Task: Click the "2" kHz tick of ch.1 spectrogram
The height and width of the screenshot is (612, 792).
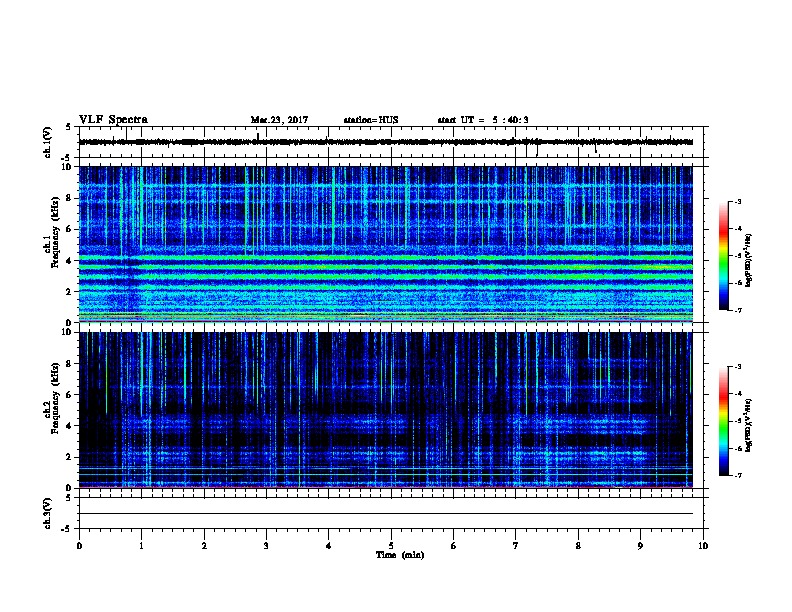Action: (69, 291)
